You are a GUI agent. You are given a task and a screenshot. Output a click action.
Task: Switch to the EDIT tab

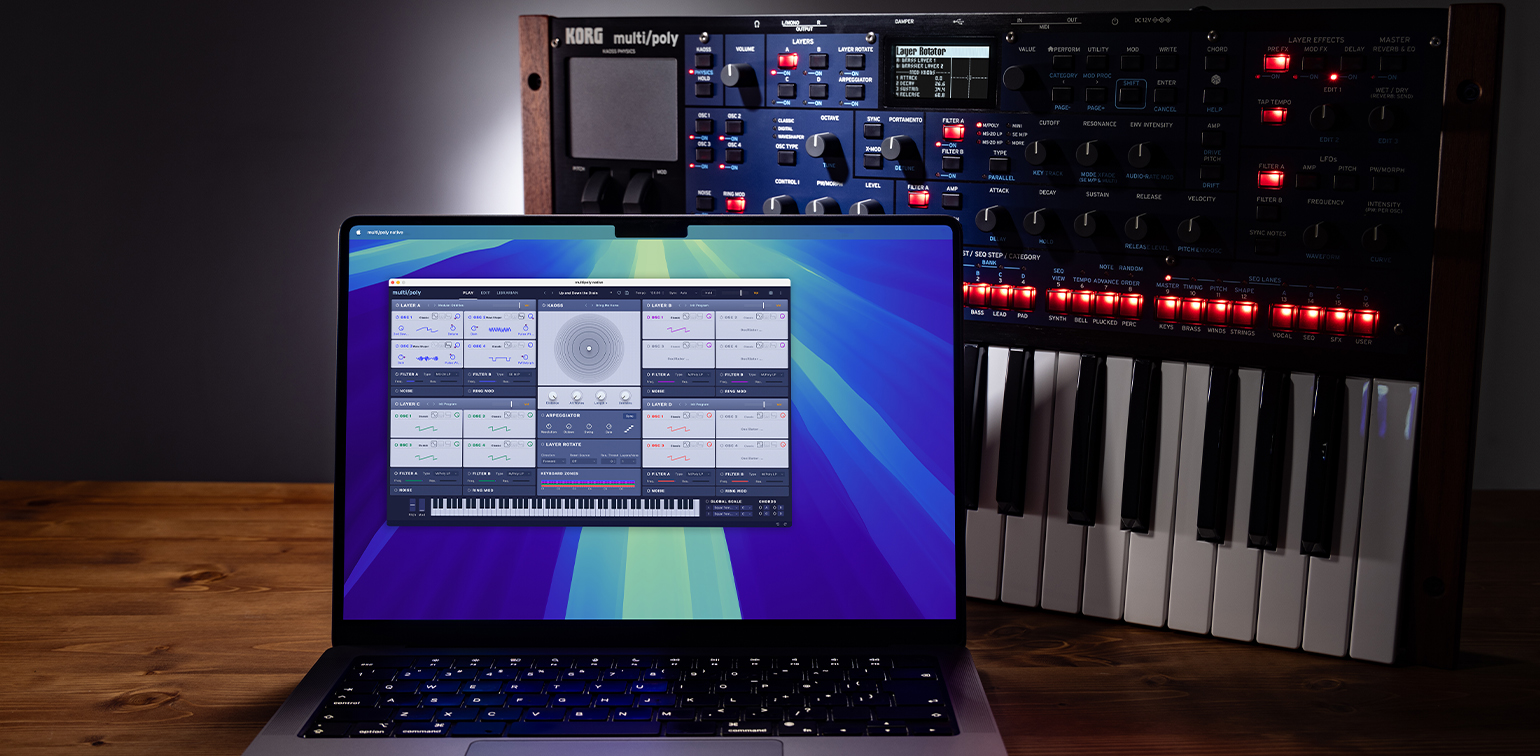click(x=485, y=293)
